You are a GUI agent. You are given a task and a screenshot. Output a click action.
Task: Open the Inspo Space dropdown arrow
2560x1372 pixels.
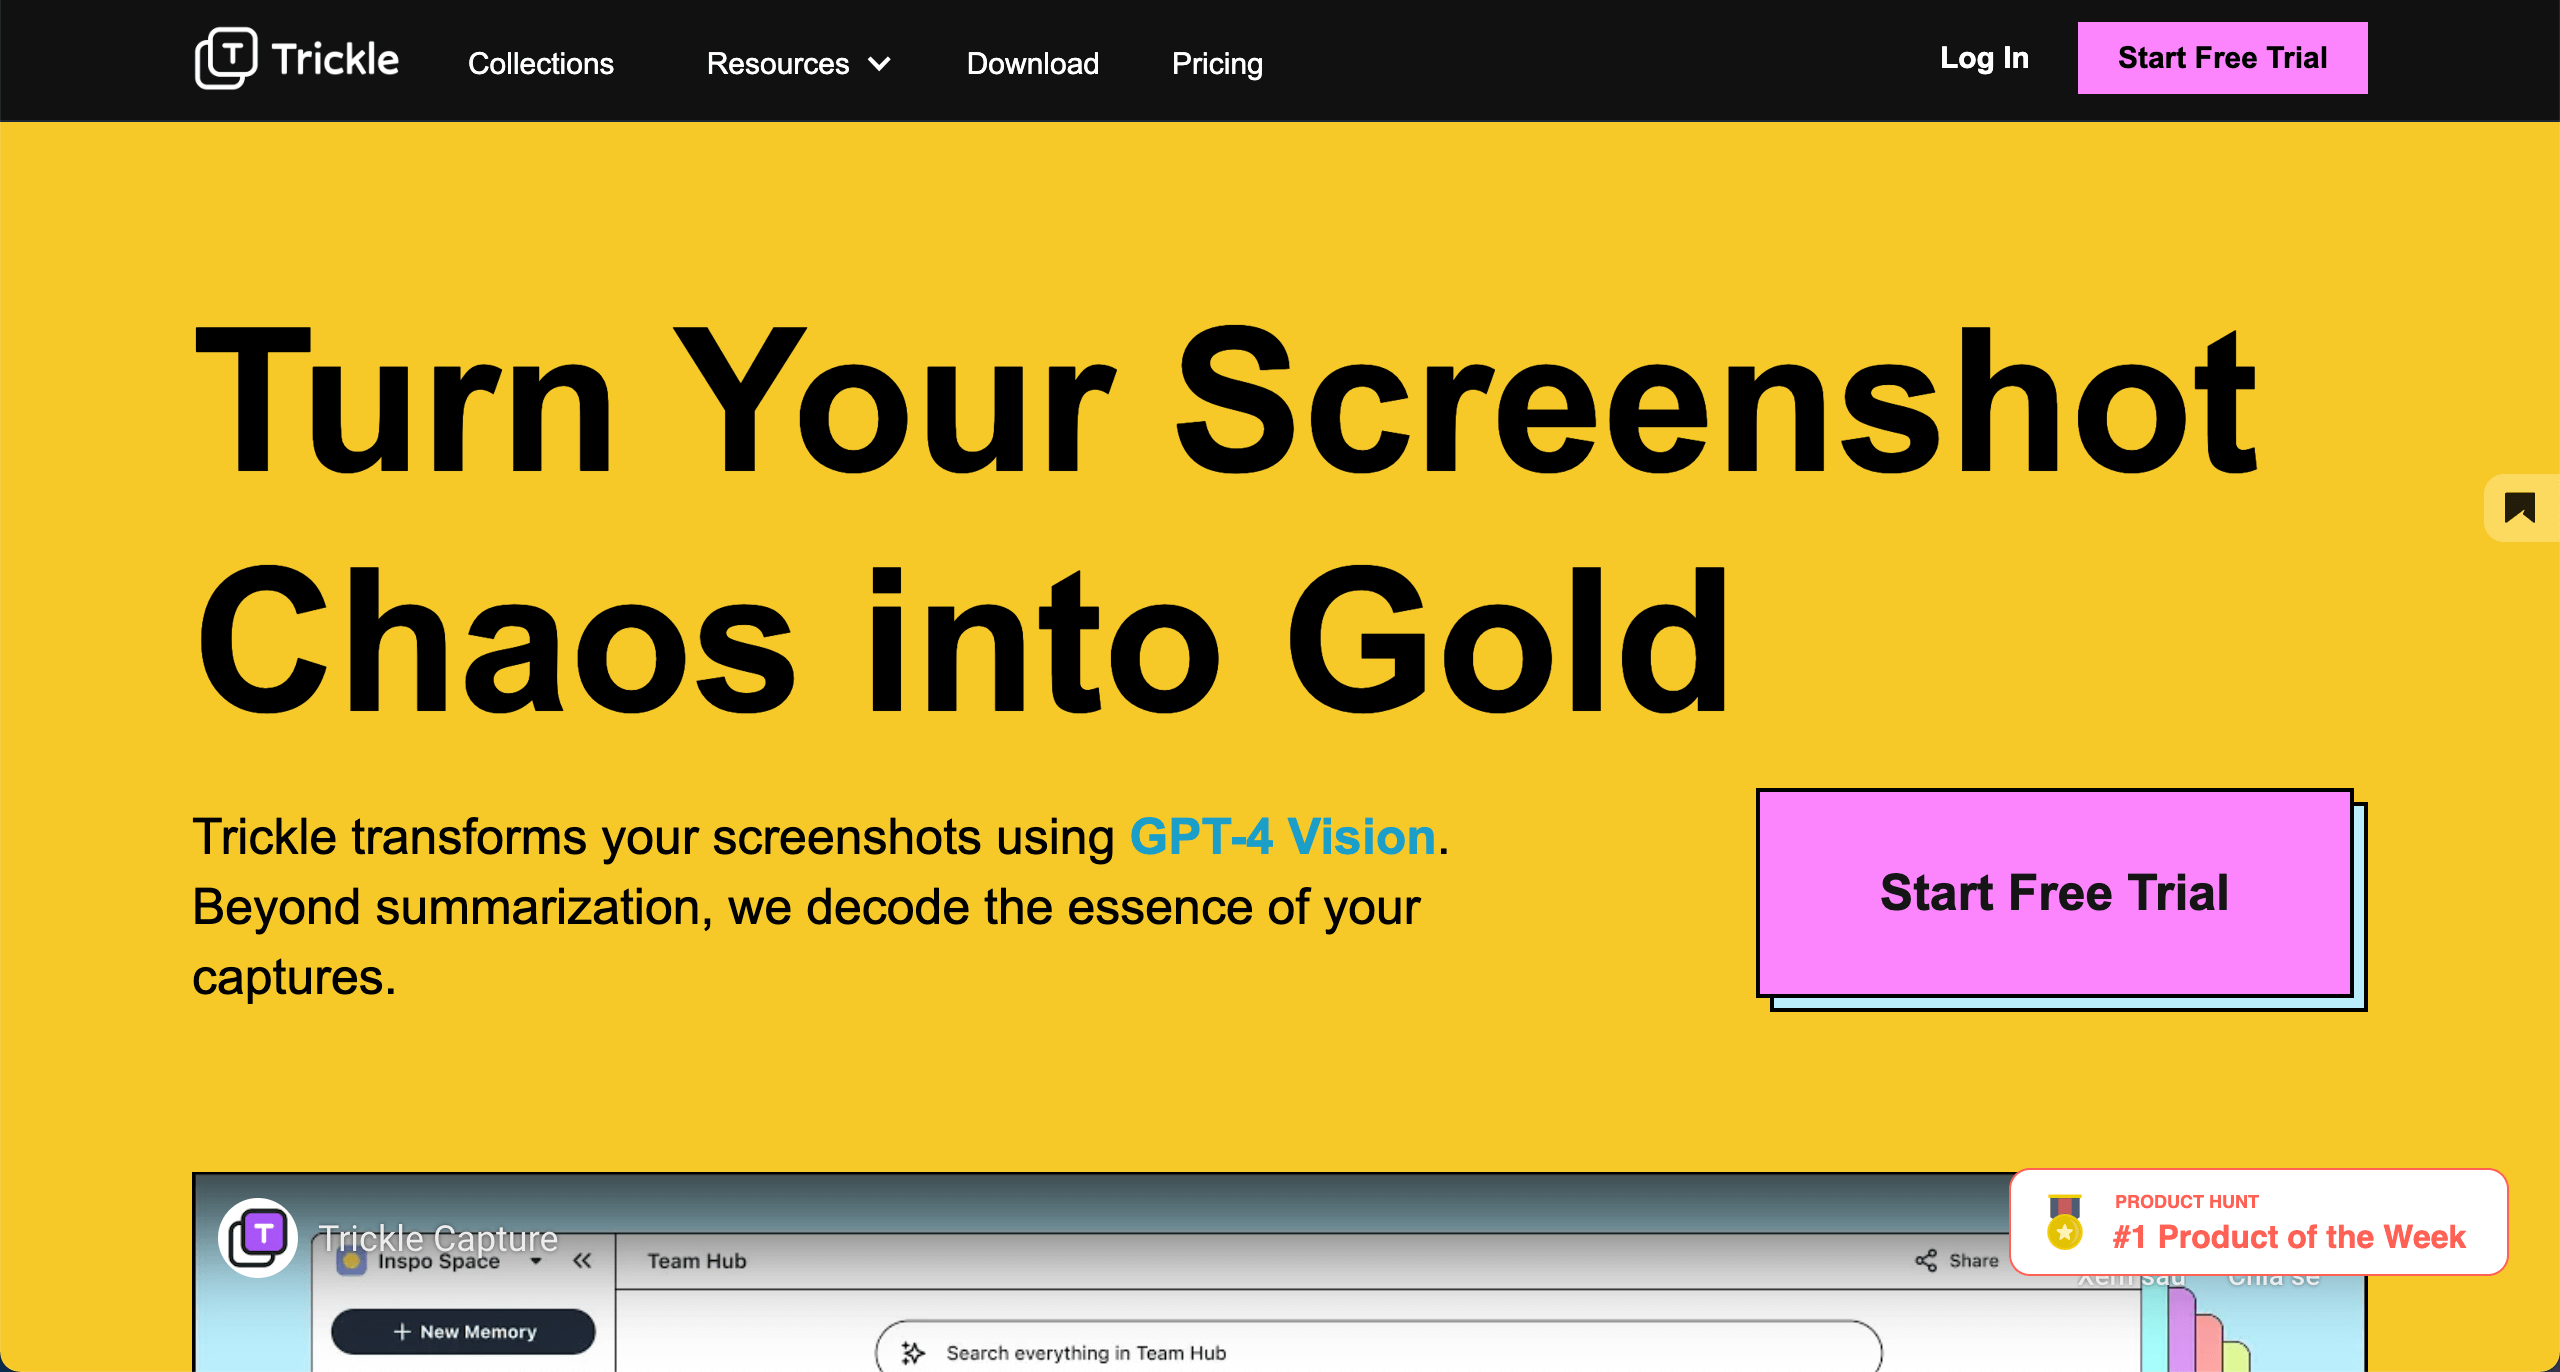click(x=537, y=1262)
